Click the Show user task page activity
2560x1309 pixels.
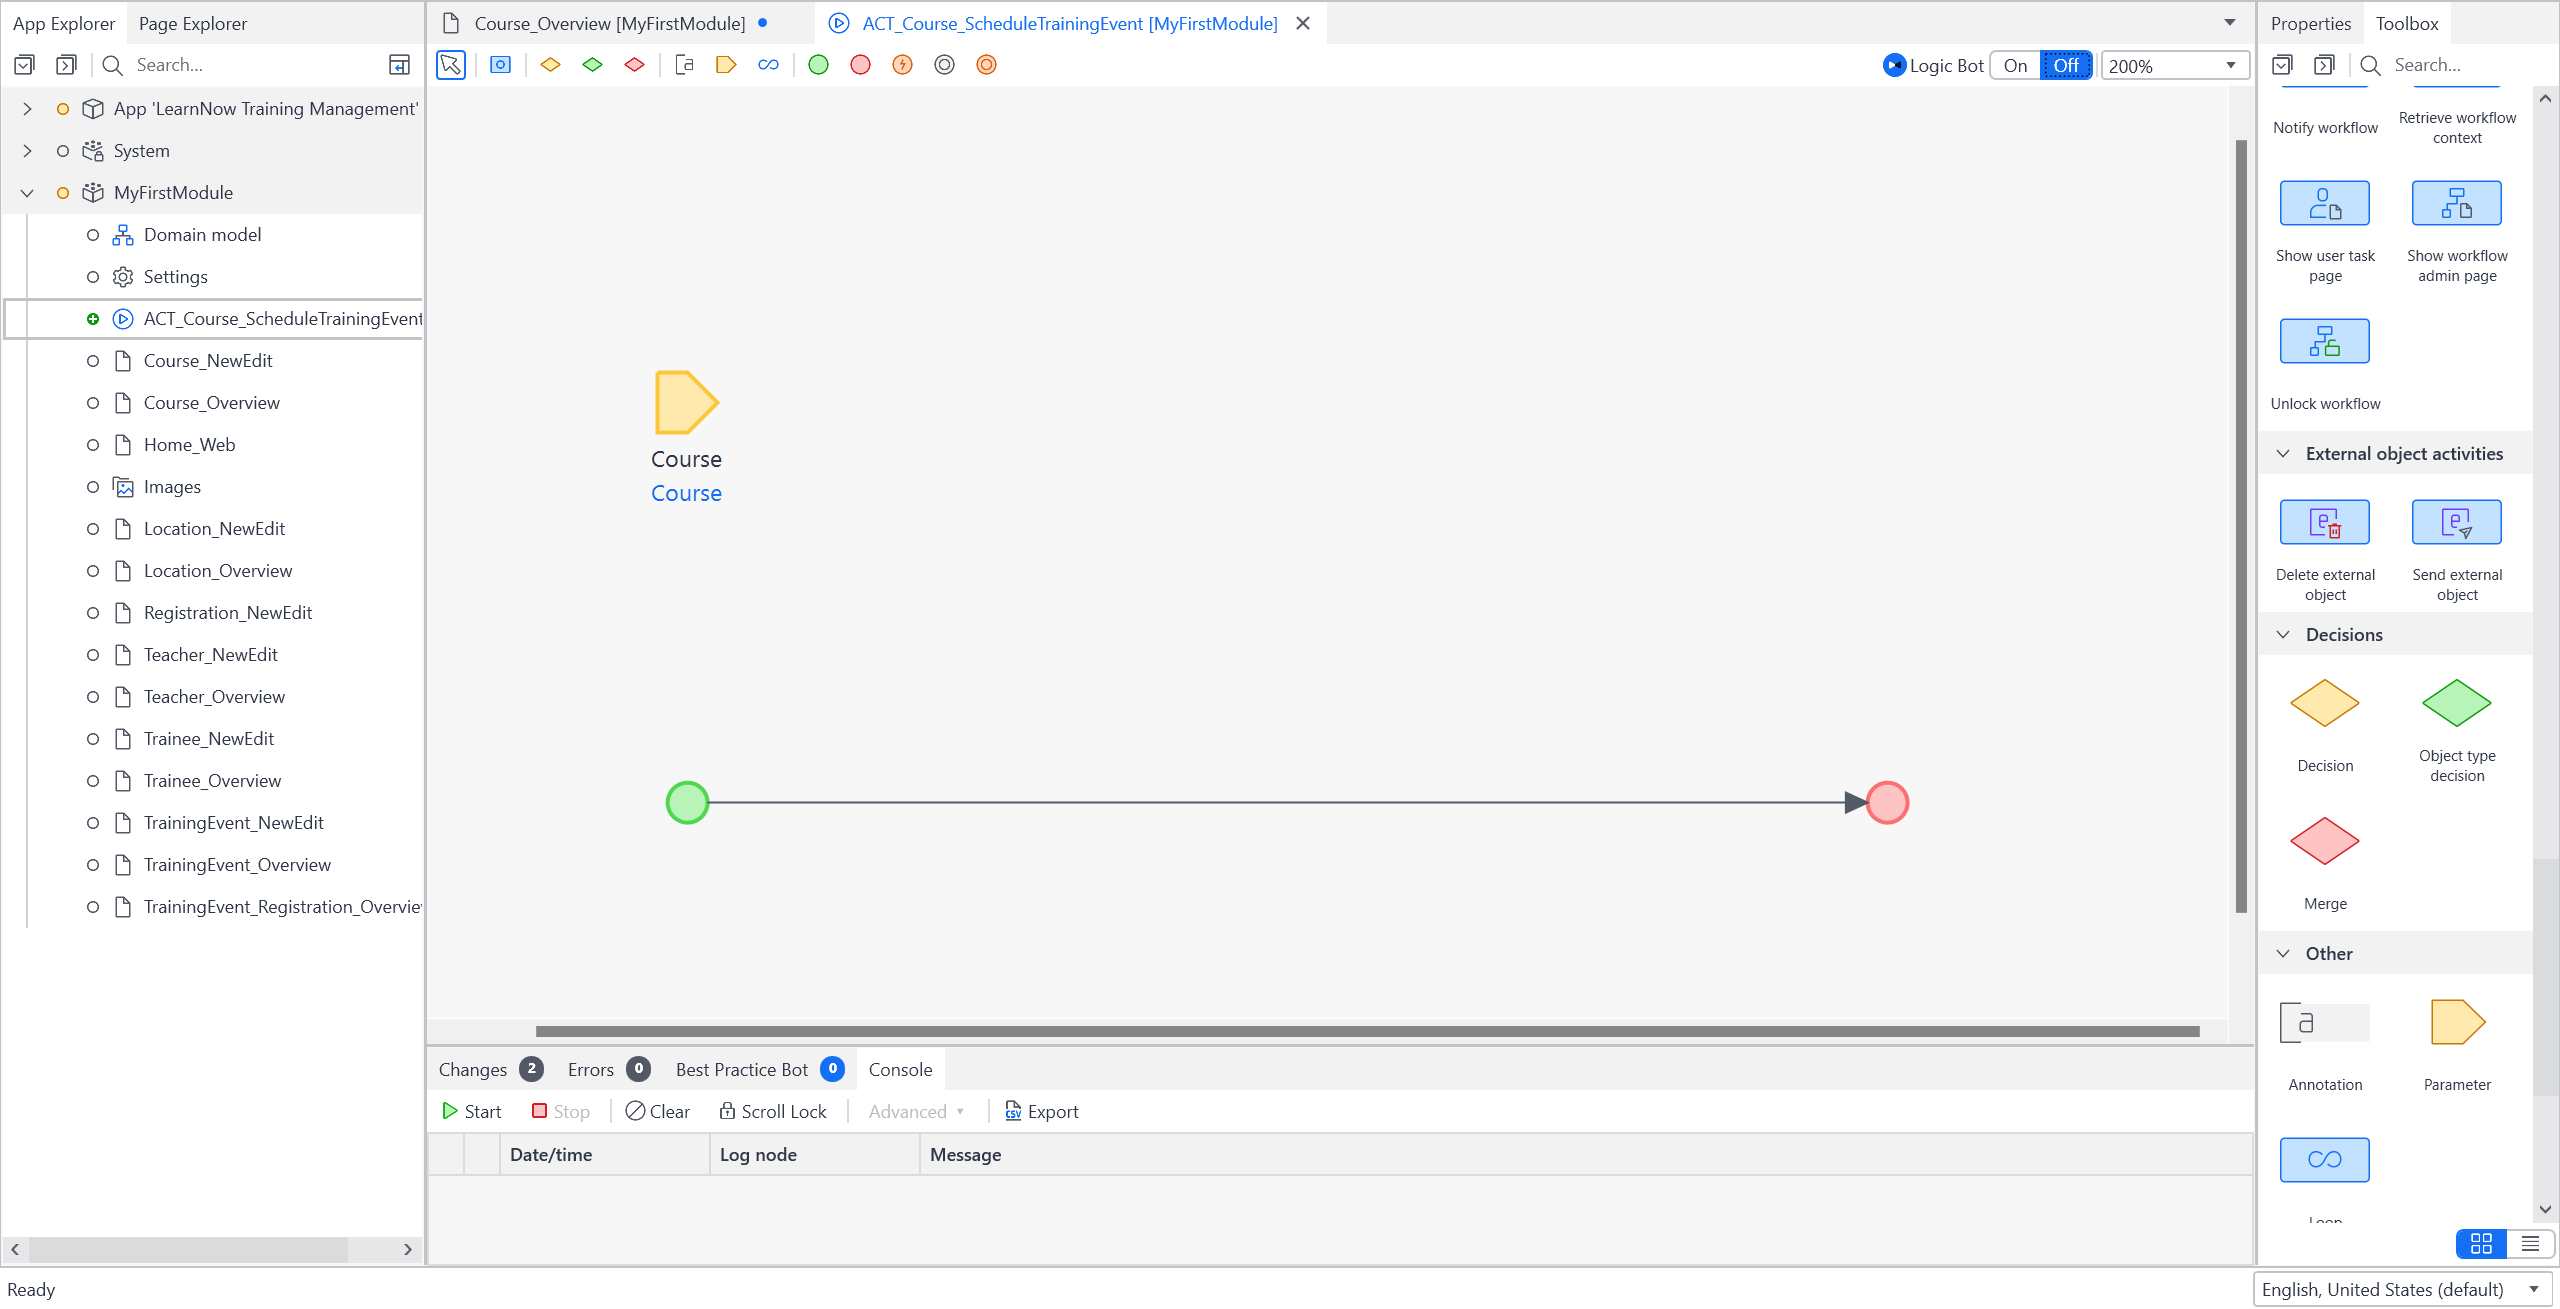(2324, 204)
